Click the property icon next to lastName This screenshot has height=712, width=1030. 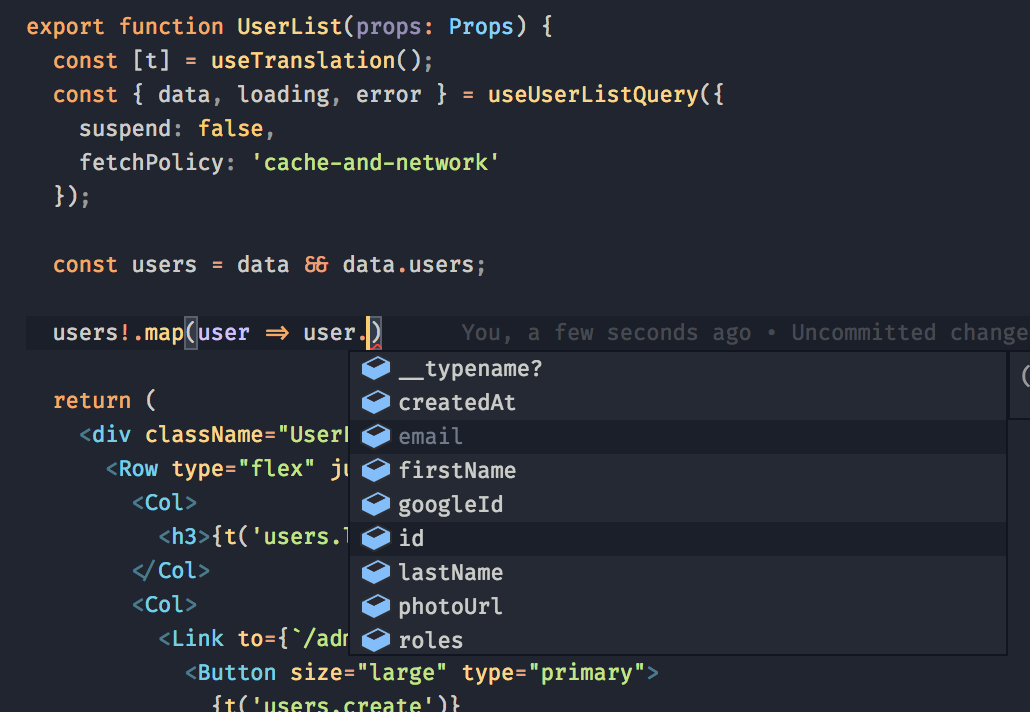coord(375,572)
